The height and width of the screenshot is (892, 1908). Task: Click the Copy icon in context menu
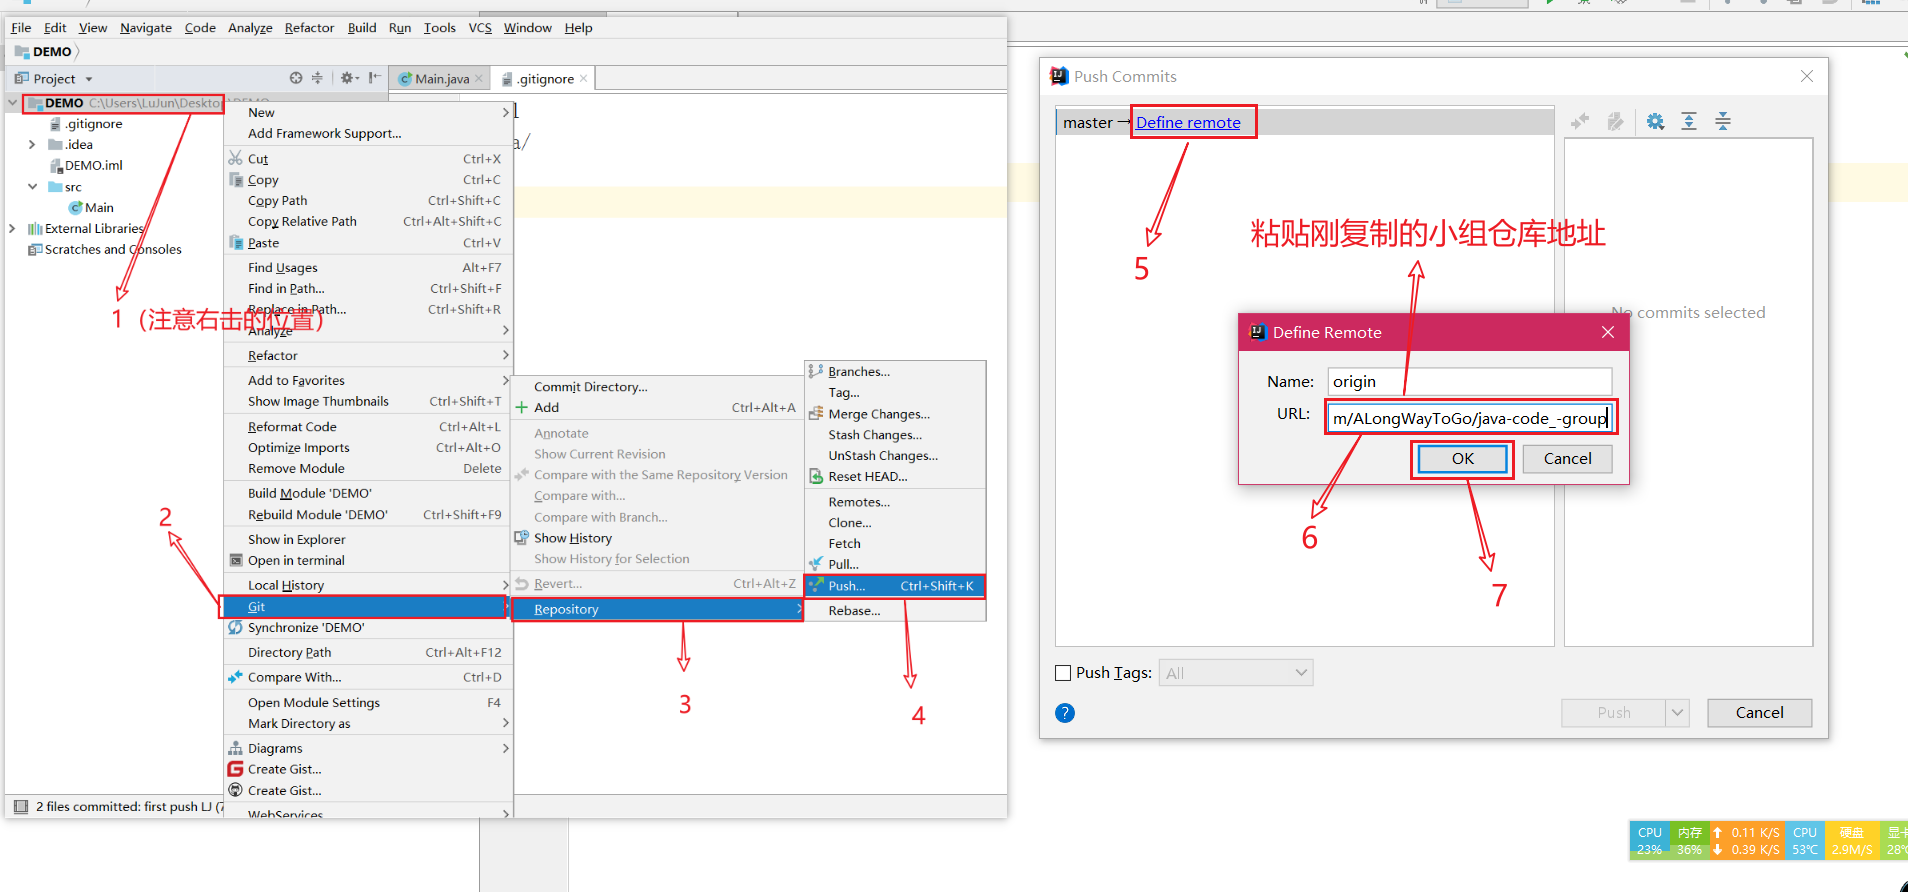point(236,179)
